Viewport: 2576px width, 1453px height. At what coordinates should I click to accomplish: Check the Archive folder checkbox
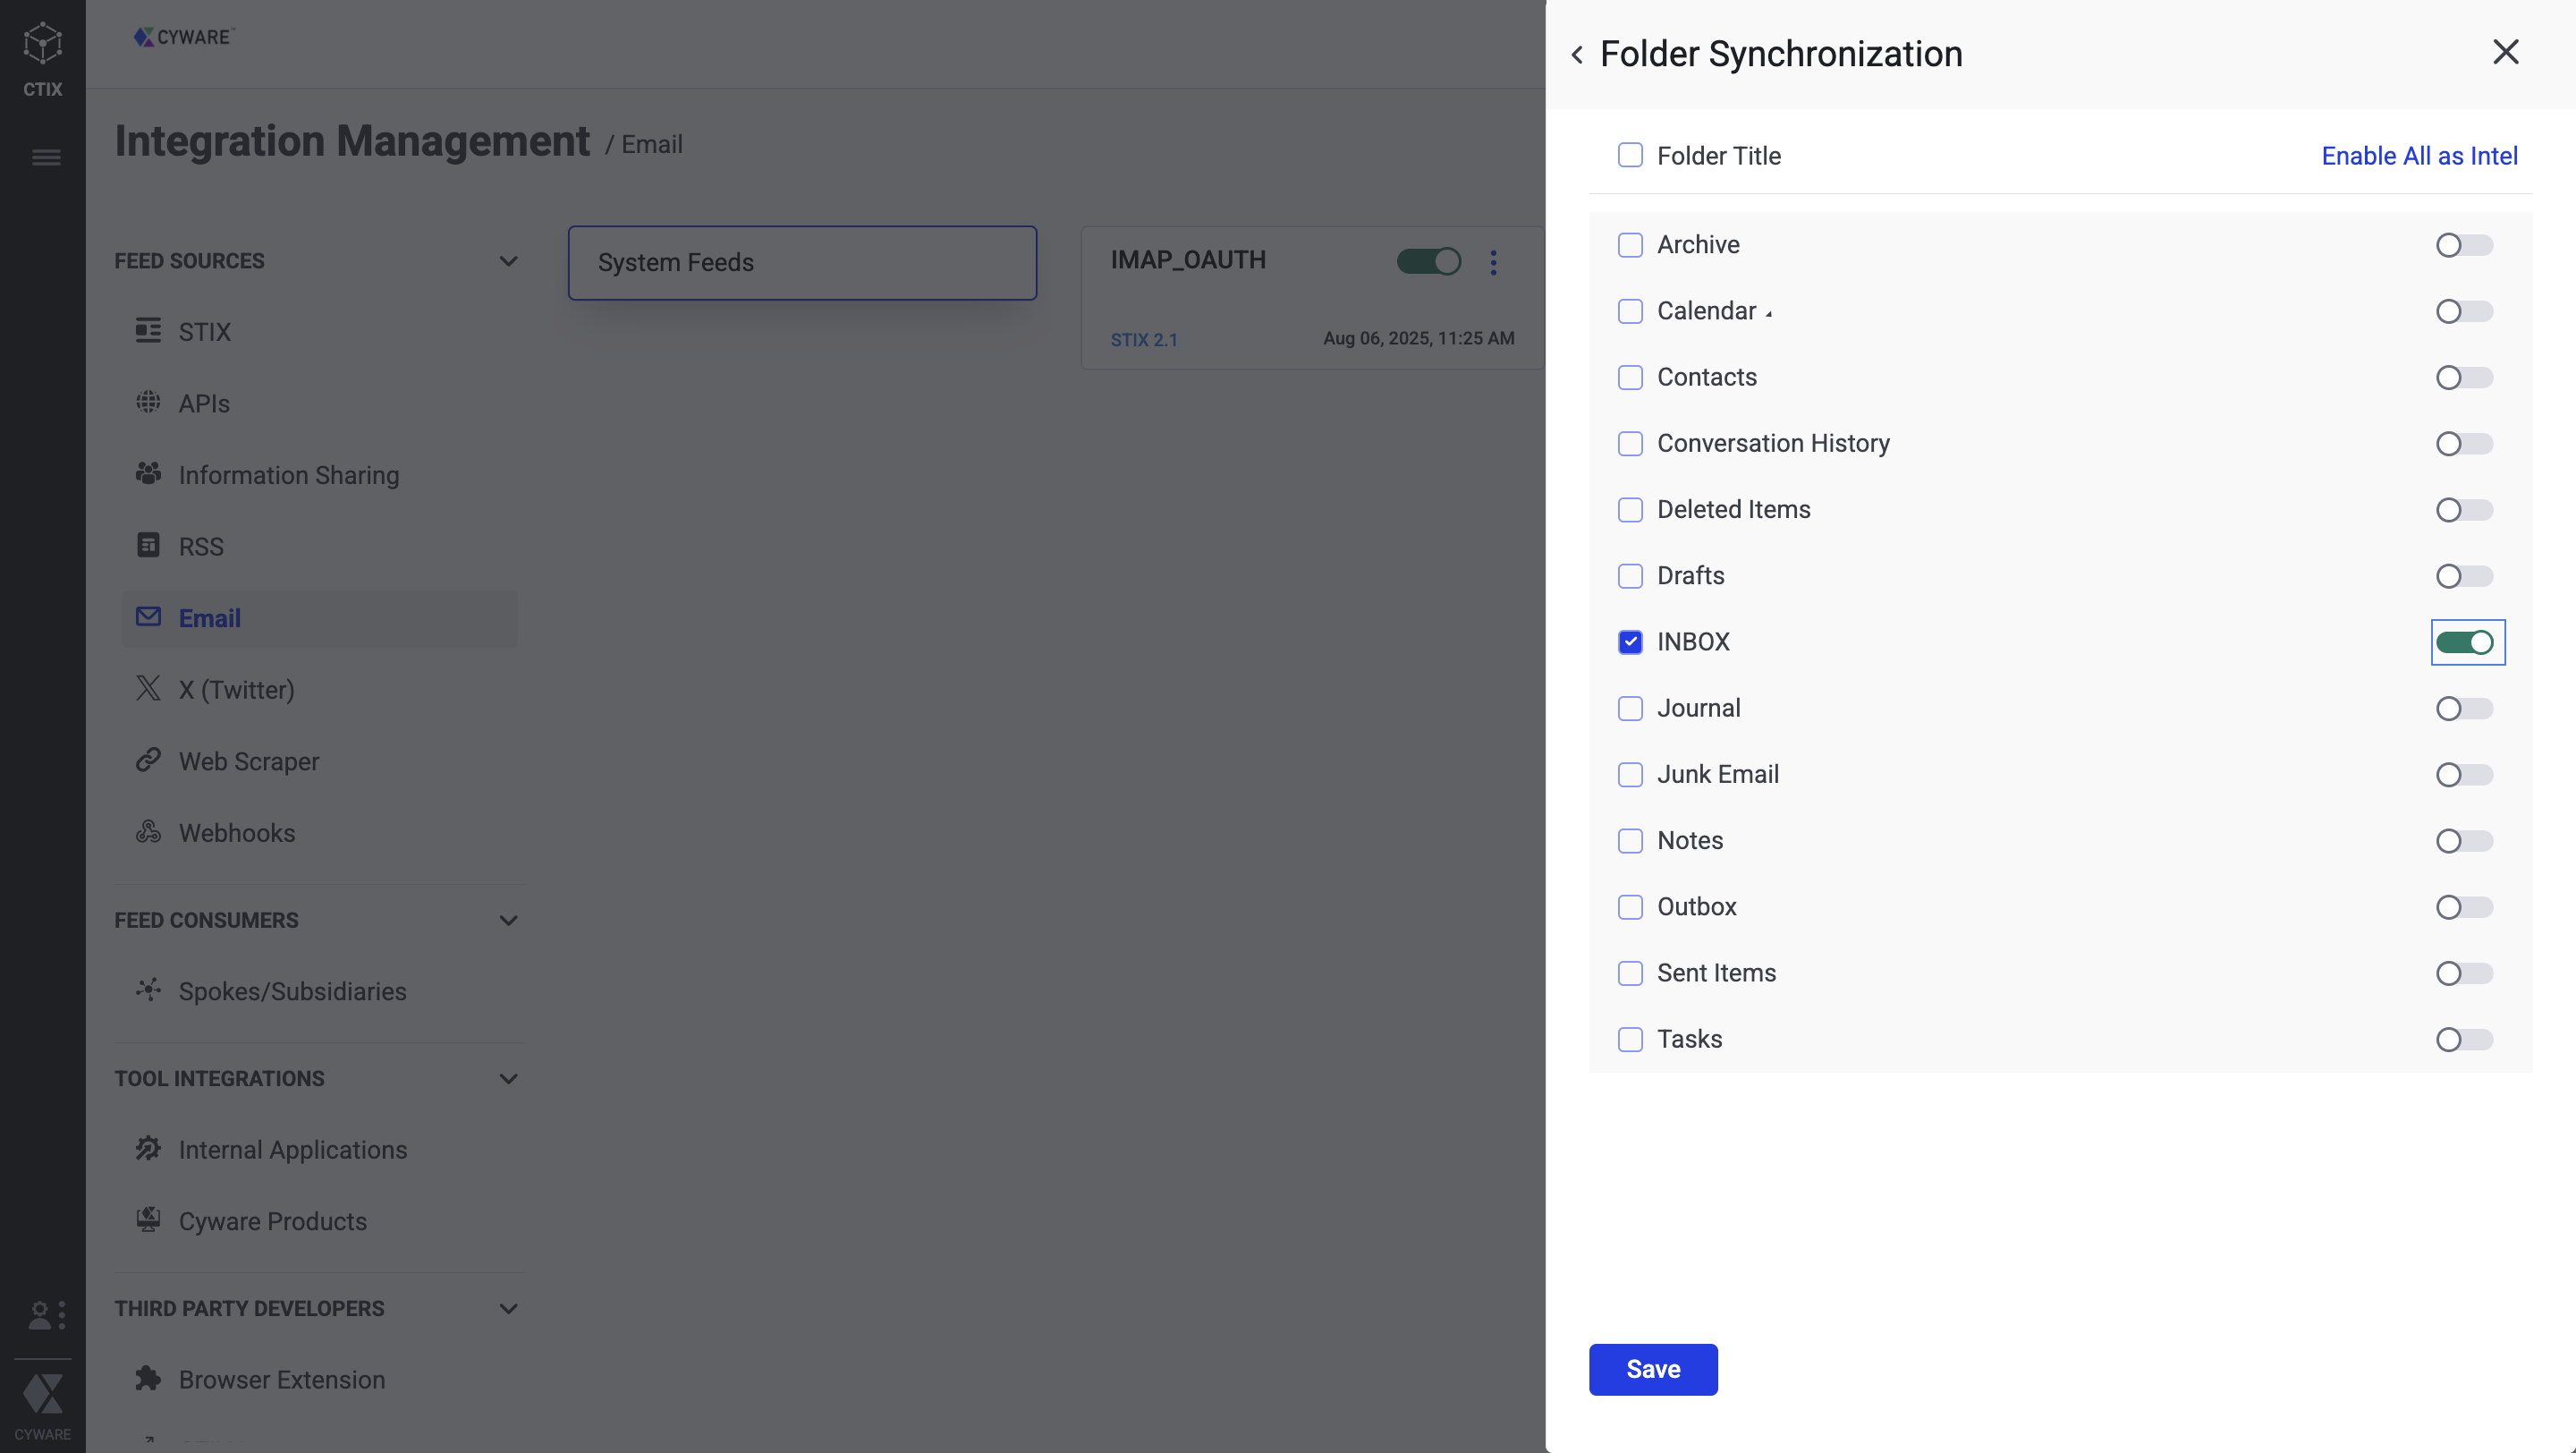(x=1630, y=245)
